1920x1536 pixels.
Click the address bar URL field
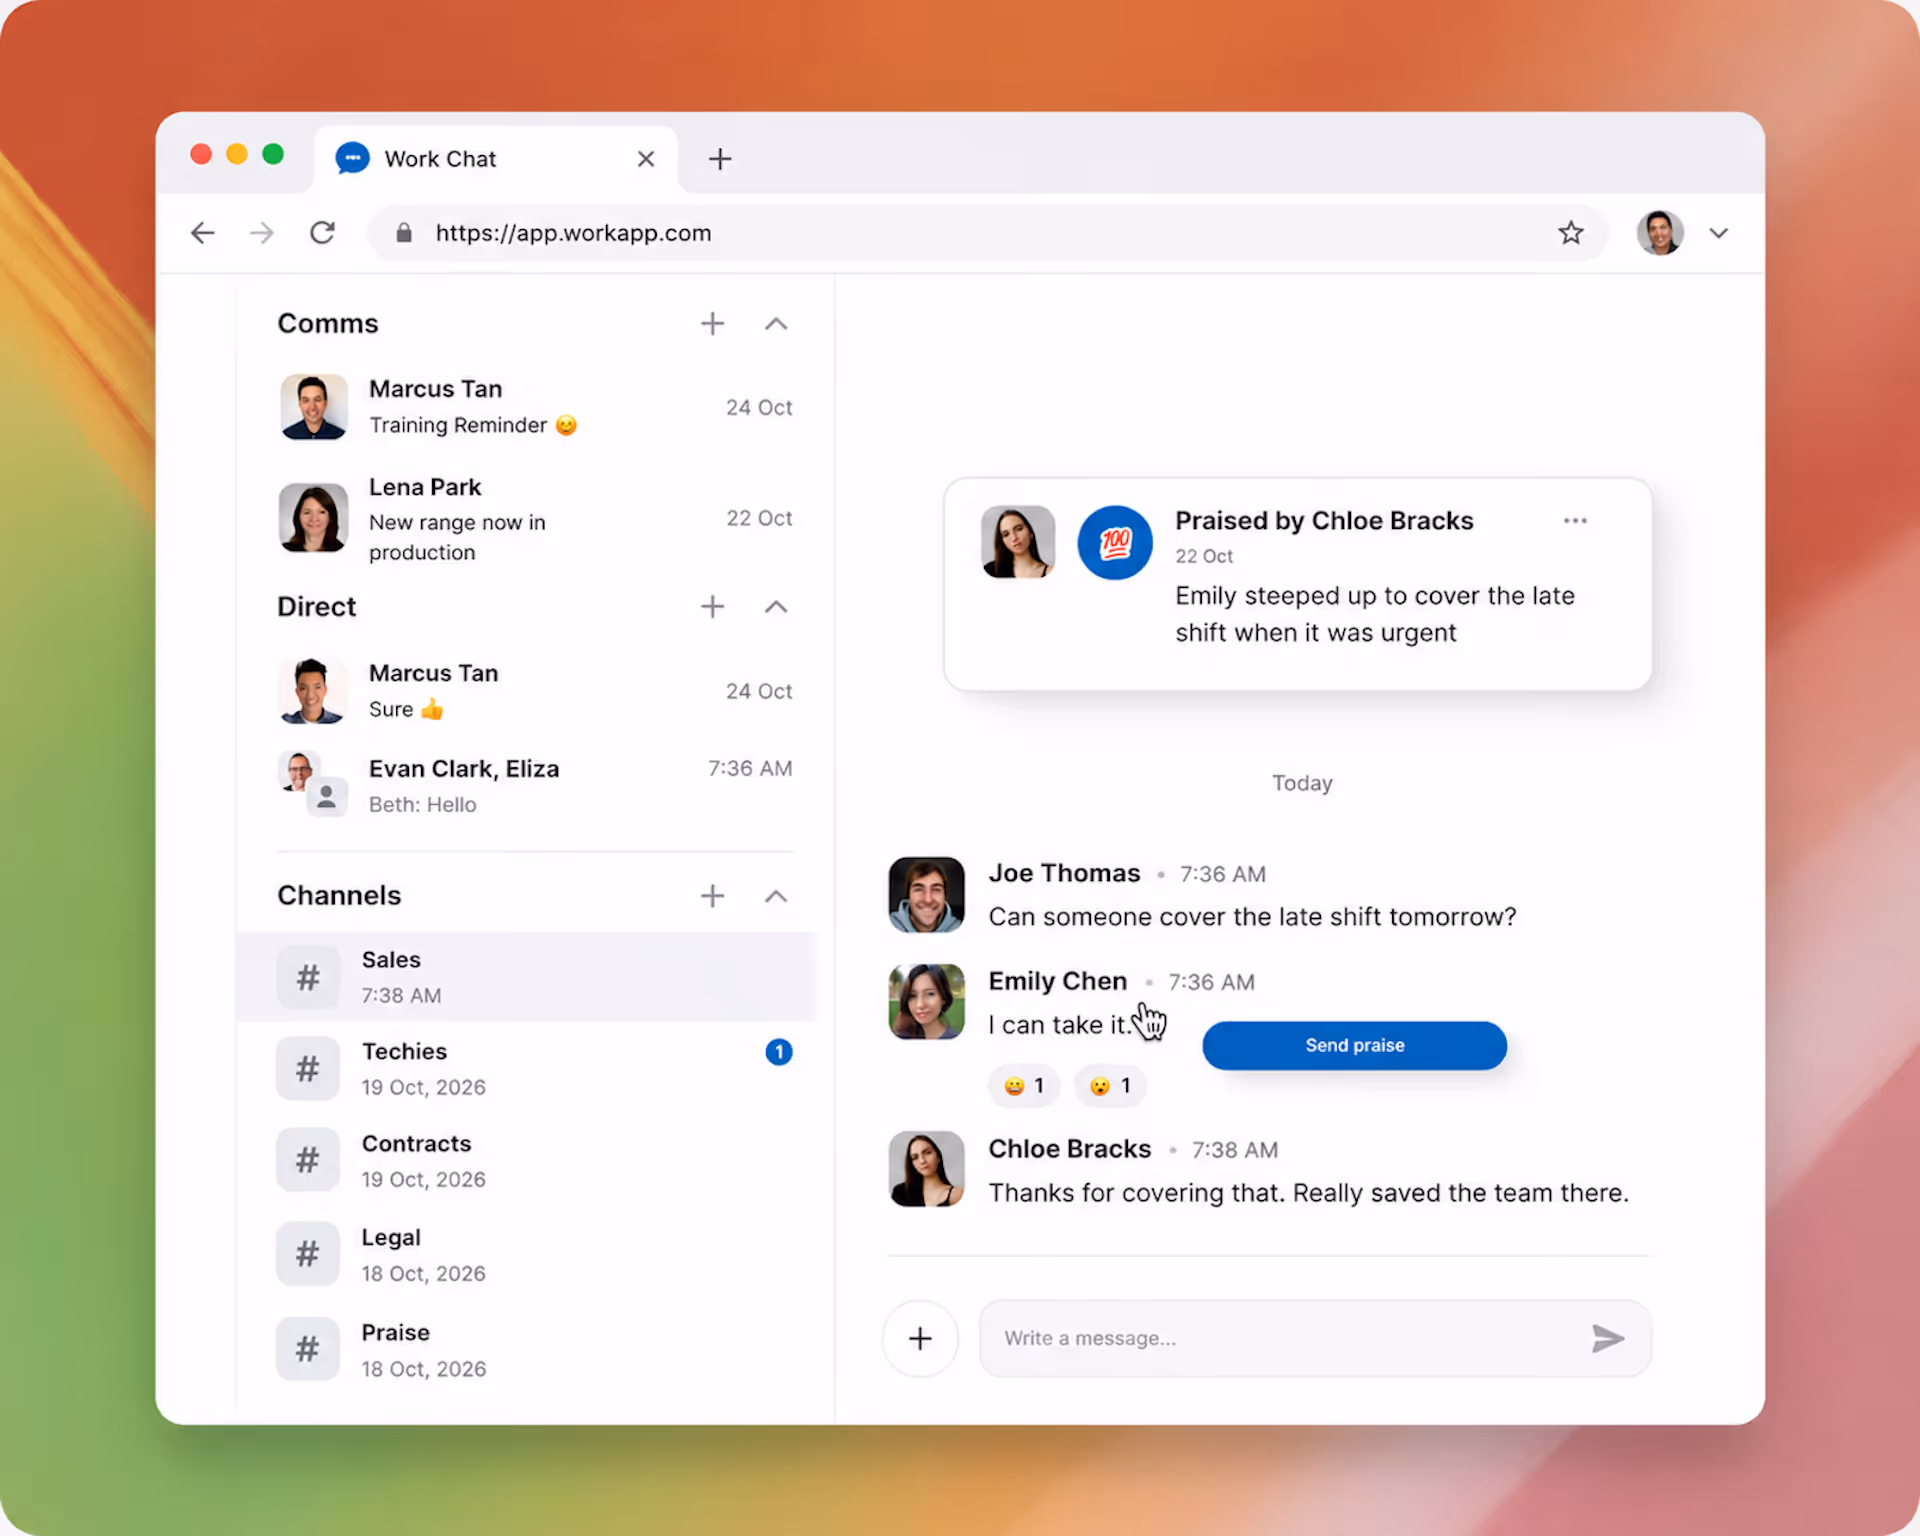coord(987,233)
